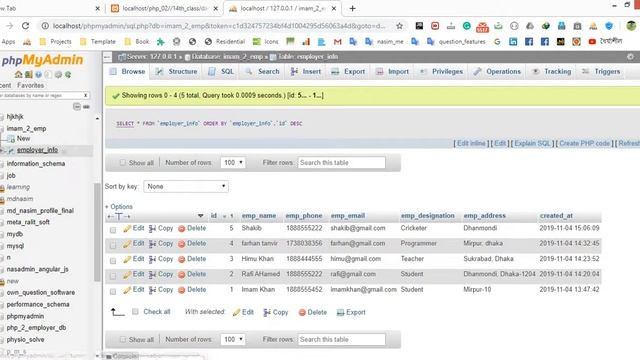
Task: Open the Insert tab
Action: [x=306, y=71]
